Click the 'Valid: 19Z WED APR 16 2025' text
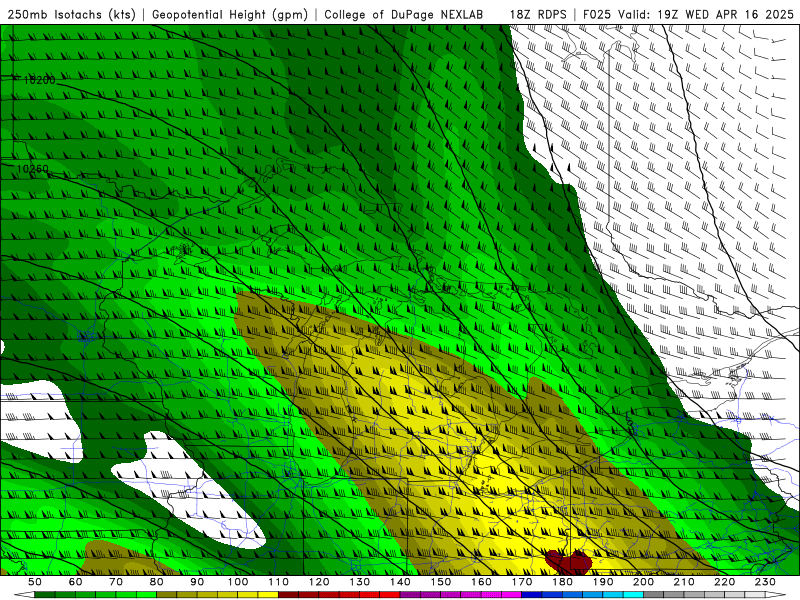Viewport: 800px width, 600px height. (x=706, y=14)
